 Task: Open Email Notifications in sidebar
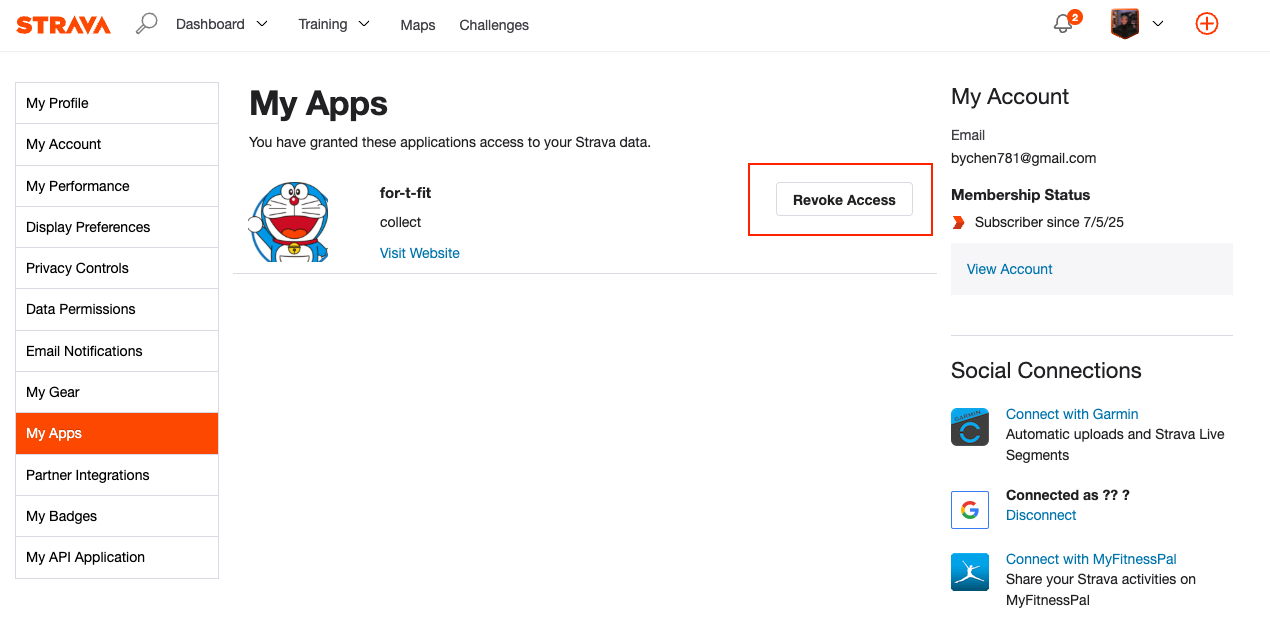(x=117, y=351)
